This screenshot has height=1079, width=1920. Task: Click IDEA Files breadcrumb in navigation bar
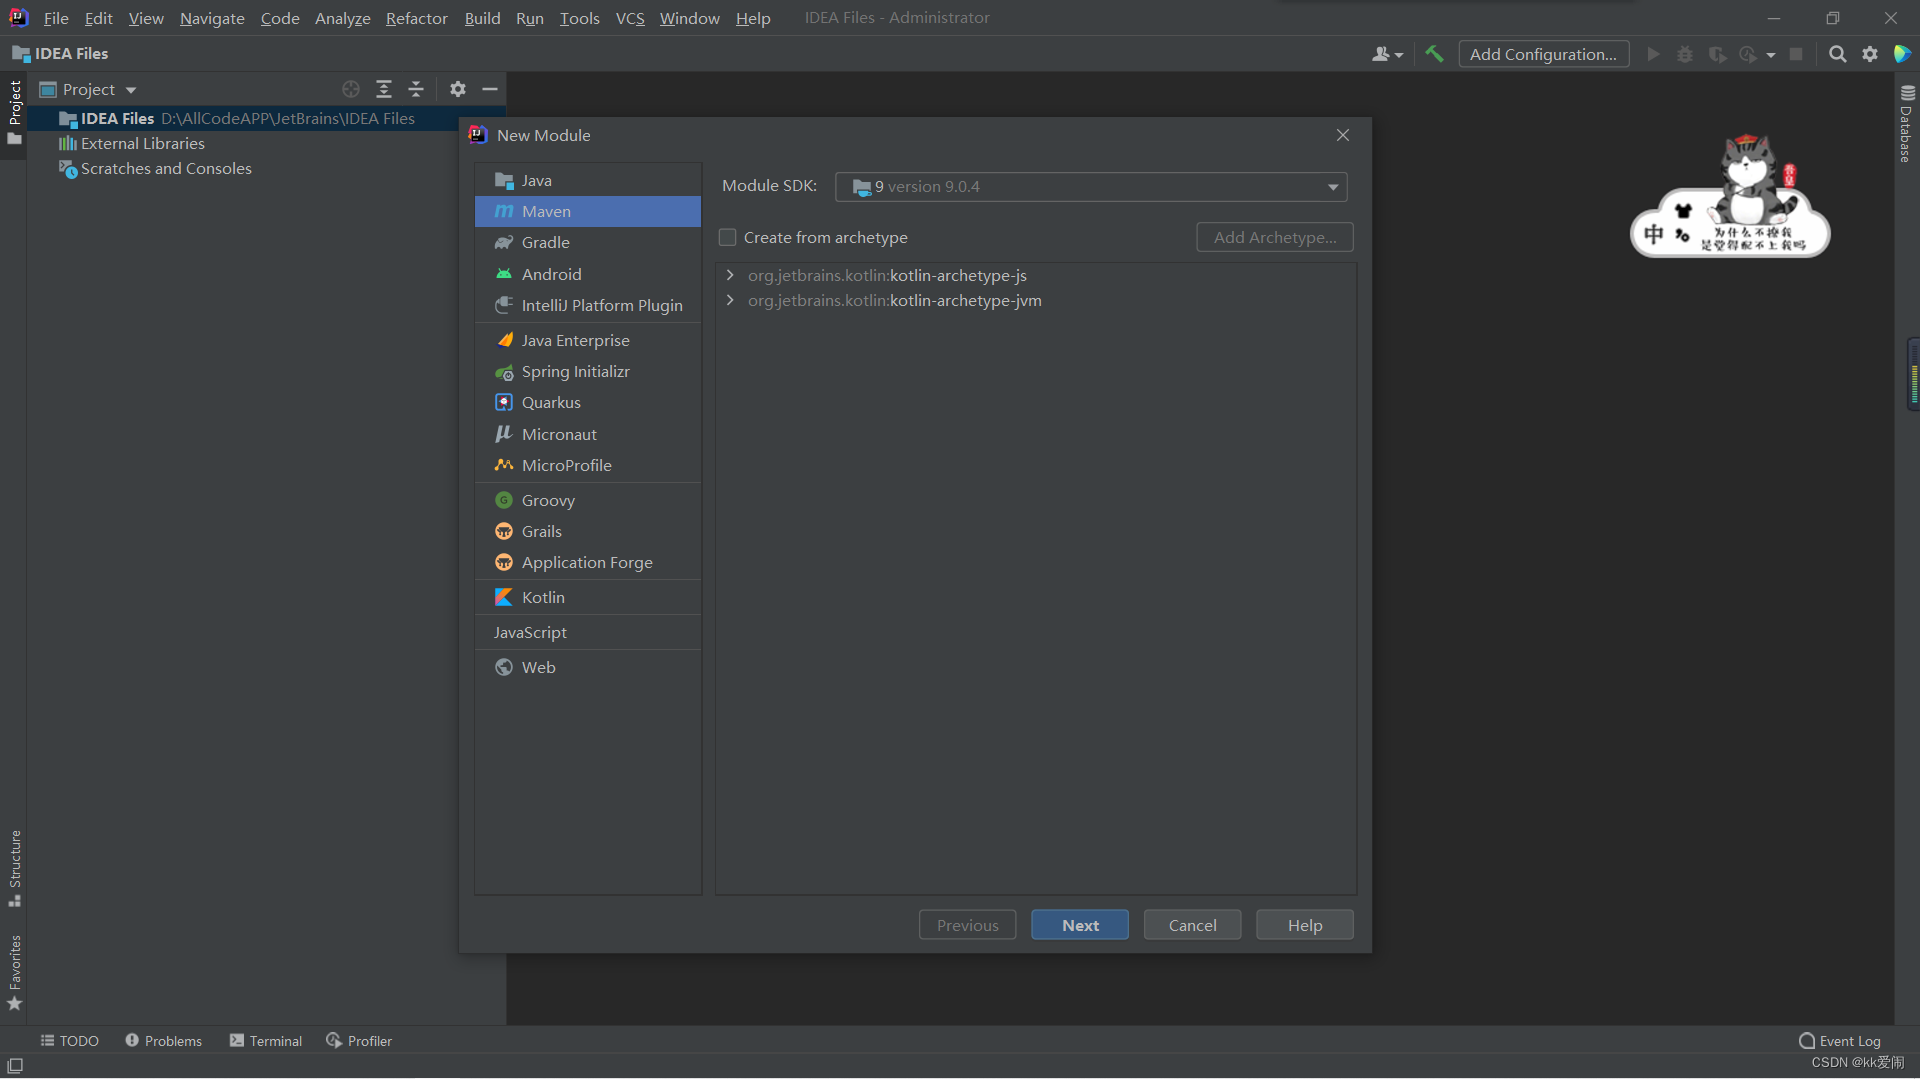(x=60, y=54)
